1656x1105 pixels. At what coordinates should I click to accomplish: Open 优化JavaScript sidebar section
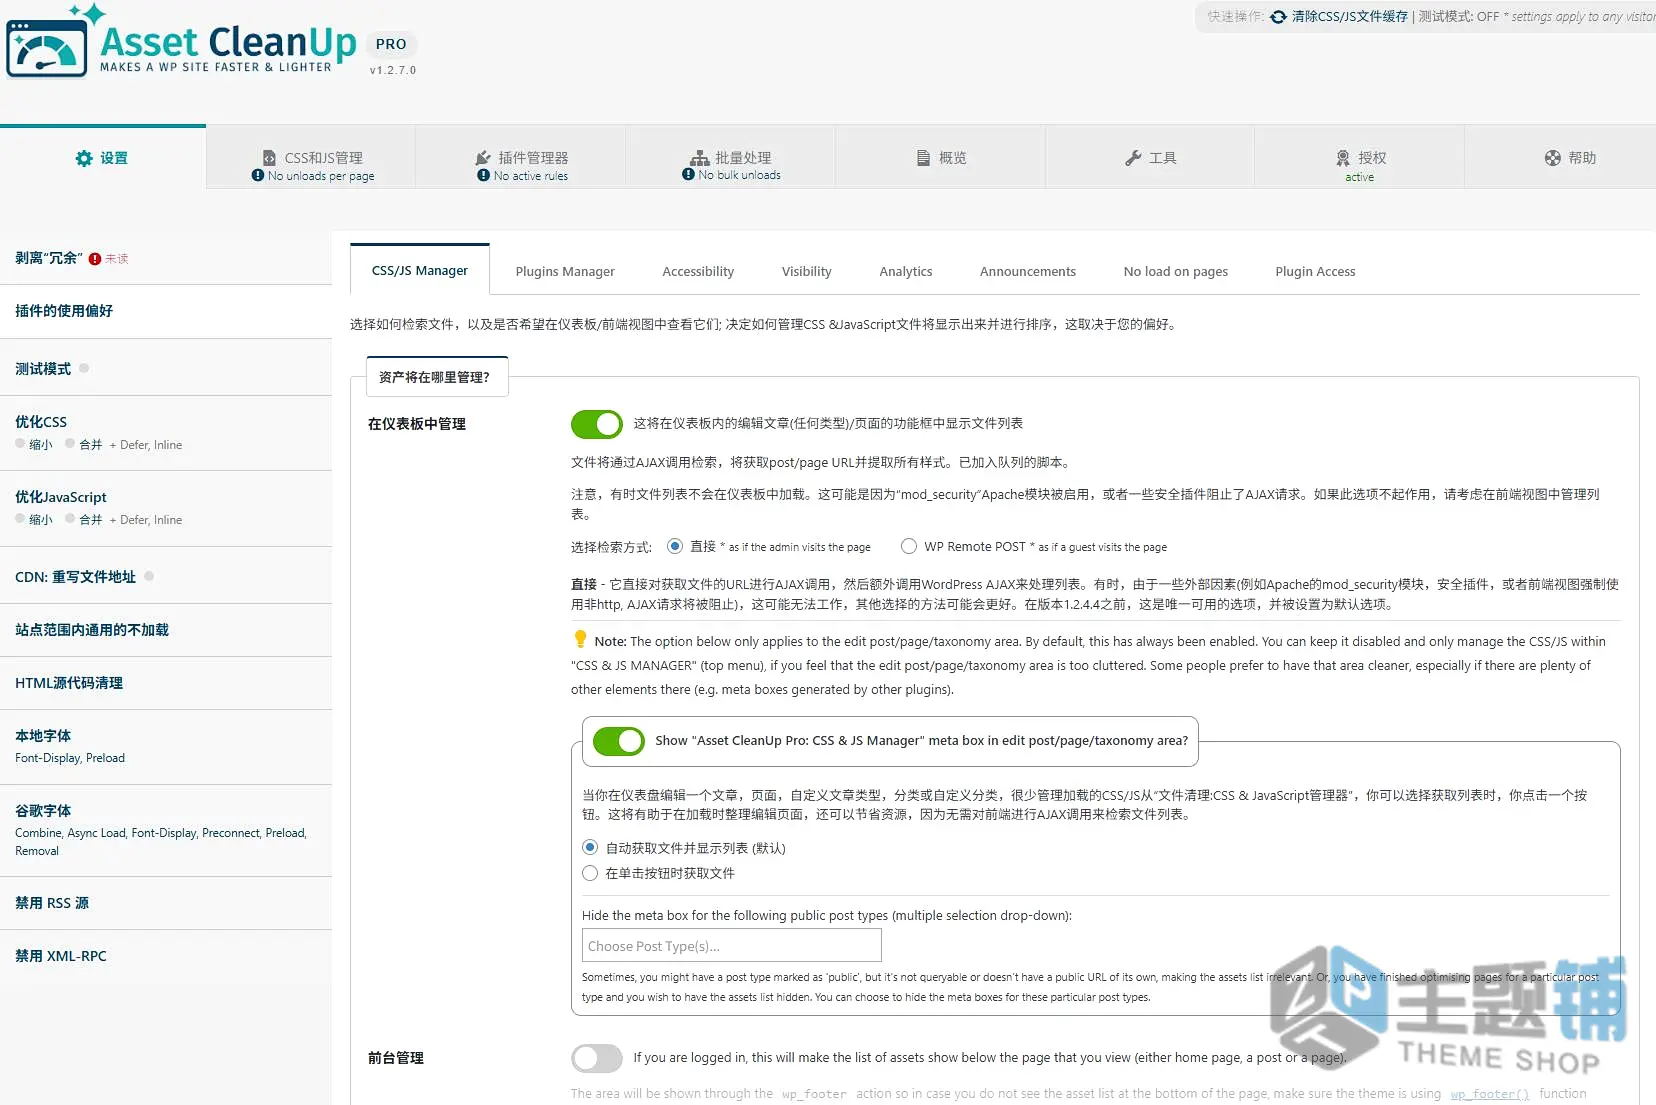click(x=166, y=508)
